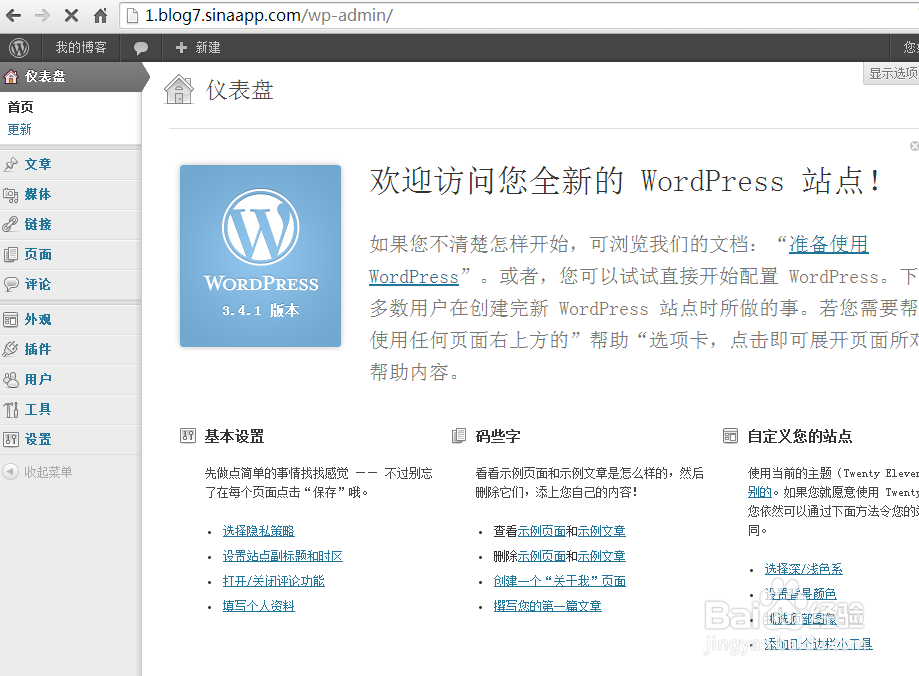The width and height of the screenshot is (919, 676).
Task: Open the 填写个人资料 link
Action: [x=258, y=606]
